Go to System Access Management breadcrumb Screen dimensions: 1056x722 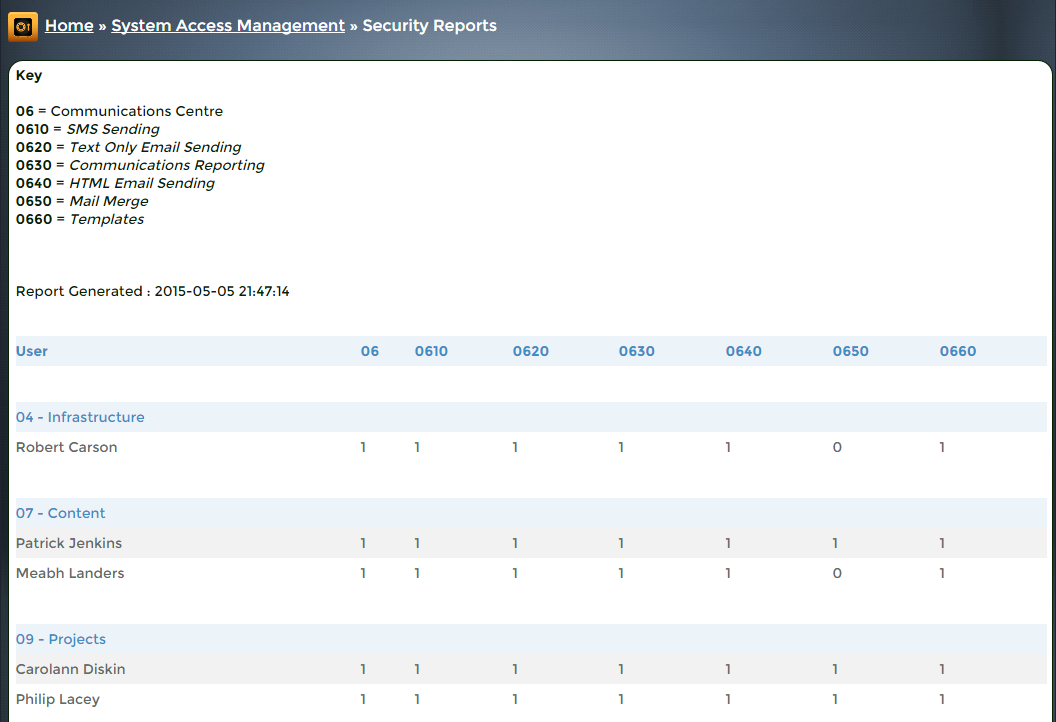pyautogui.click(x=228, y=26)
